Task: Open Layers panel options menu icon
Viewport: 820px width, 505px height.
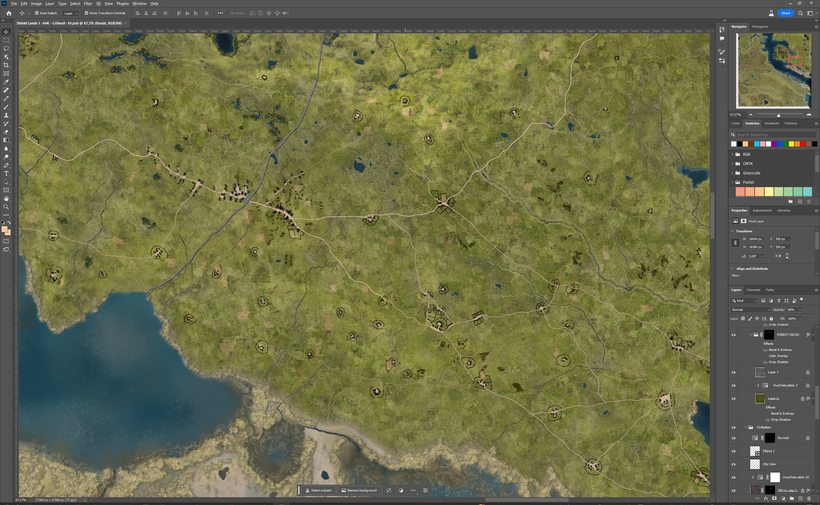Action: tap(816, 290)
